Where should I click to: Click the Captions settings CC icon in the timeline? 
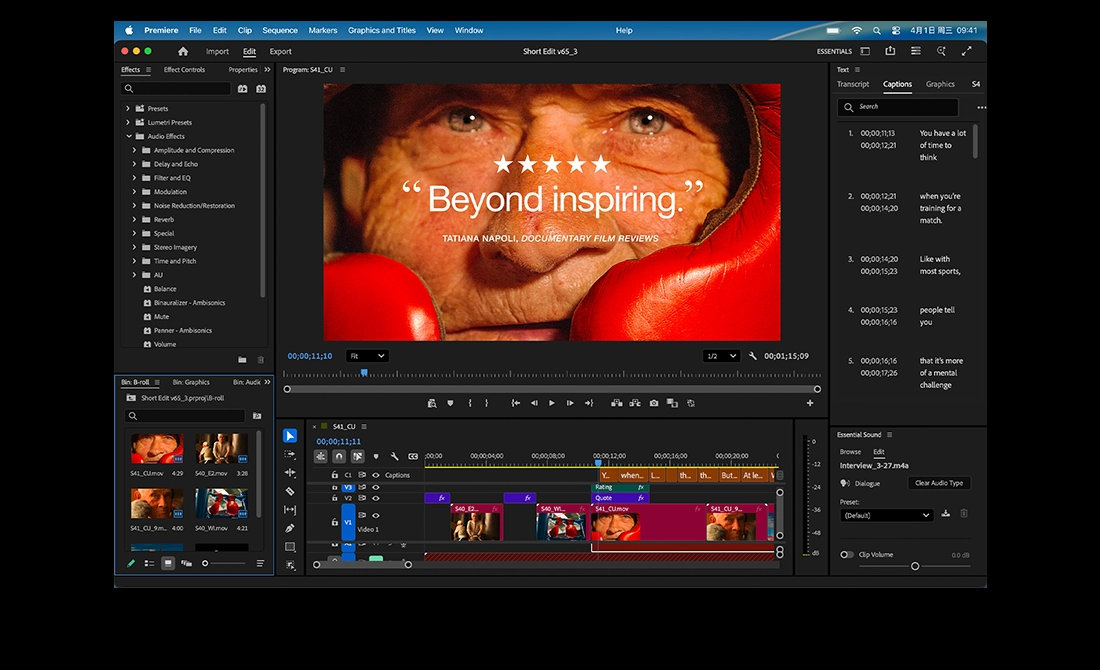pos(412,456)
